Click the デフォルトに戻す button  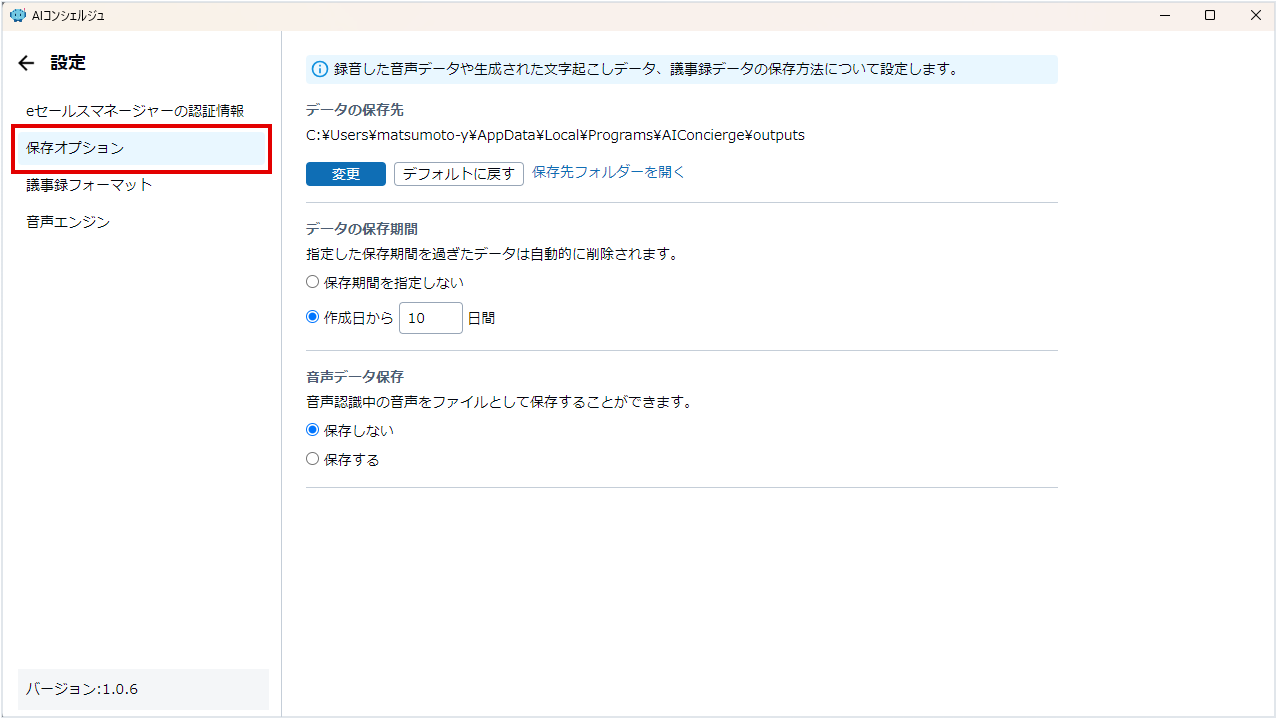(x=459, y=174)
